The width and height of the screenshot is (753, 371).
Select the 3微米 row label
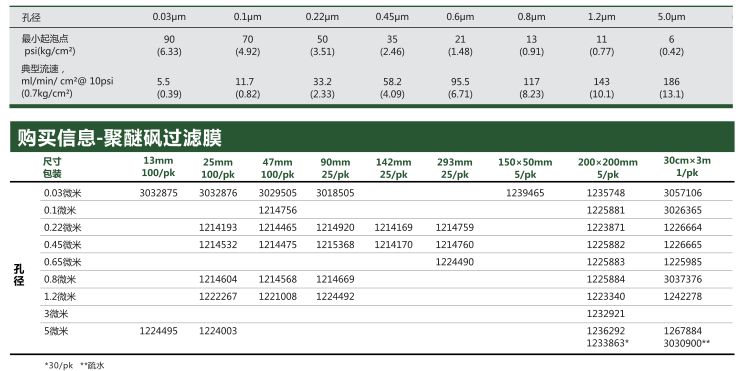tap(56, 314)
